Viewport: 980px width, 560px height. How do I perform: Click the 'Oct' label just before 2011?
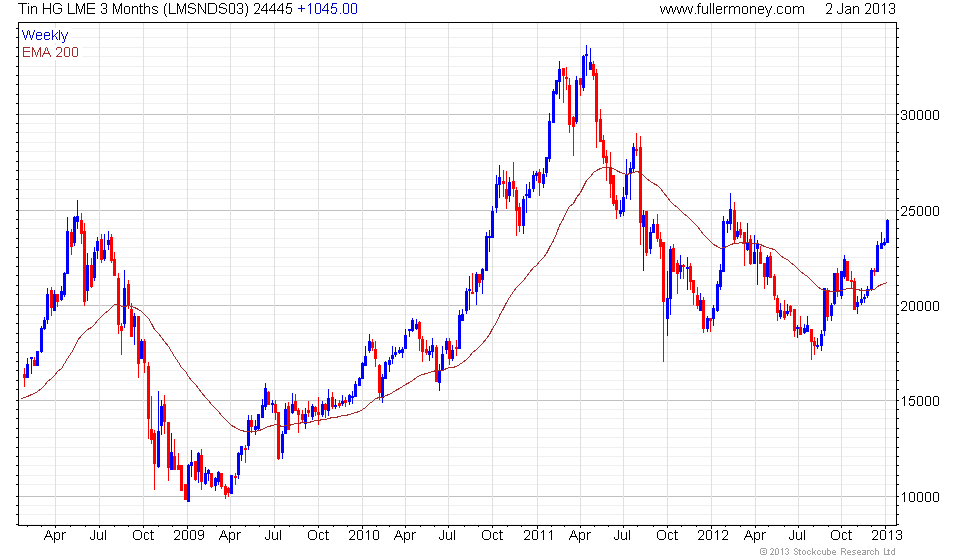tap(492, 536)
